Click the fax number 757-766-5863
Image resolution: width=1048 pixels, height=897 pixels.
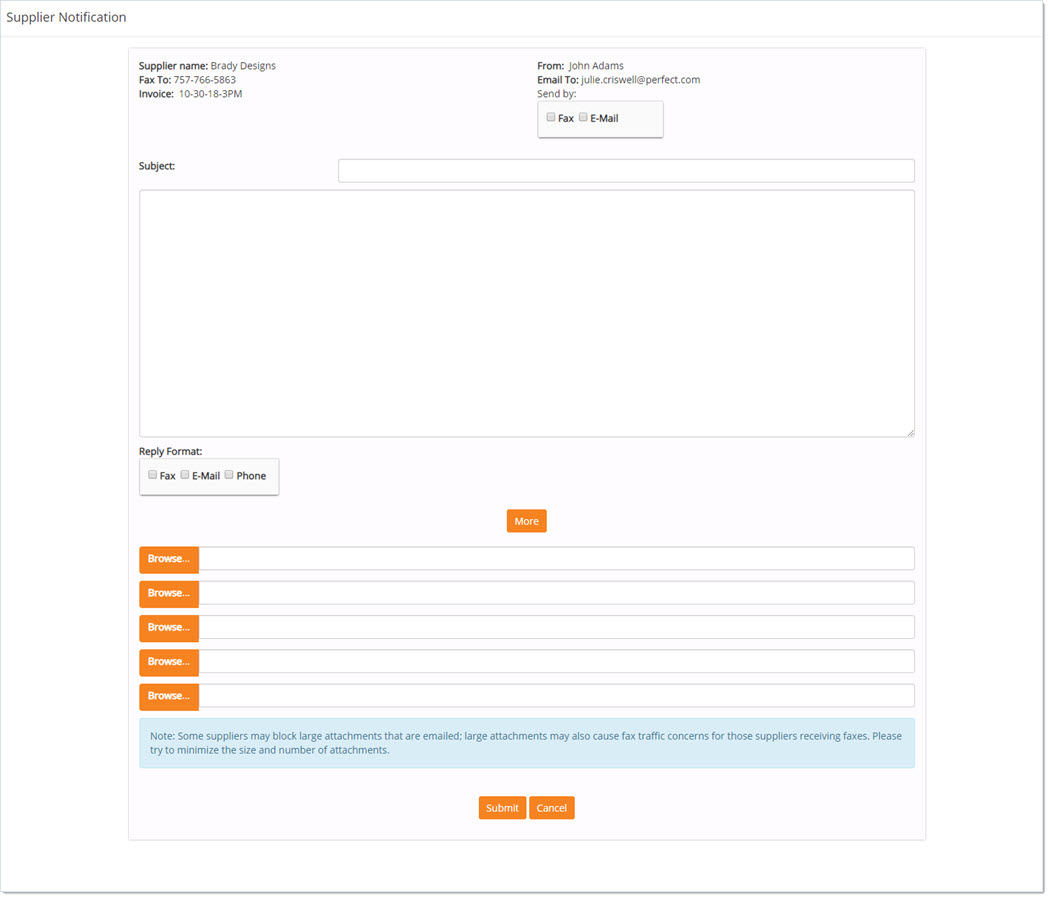click(x=205, y=80)
